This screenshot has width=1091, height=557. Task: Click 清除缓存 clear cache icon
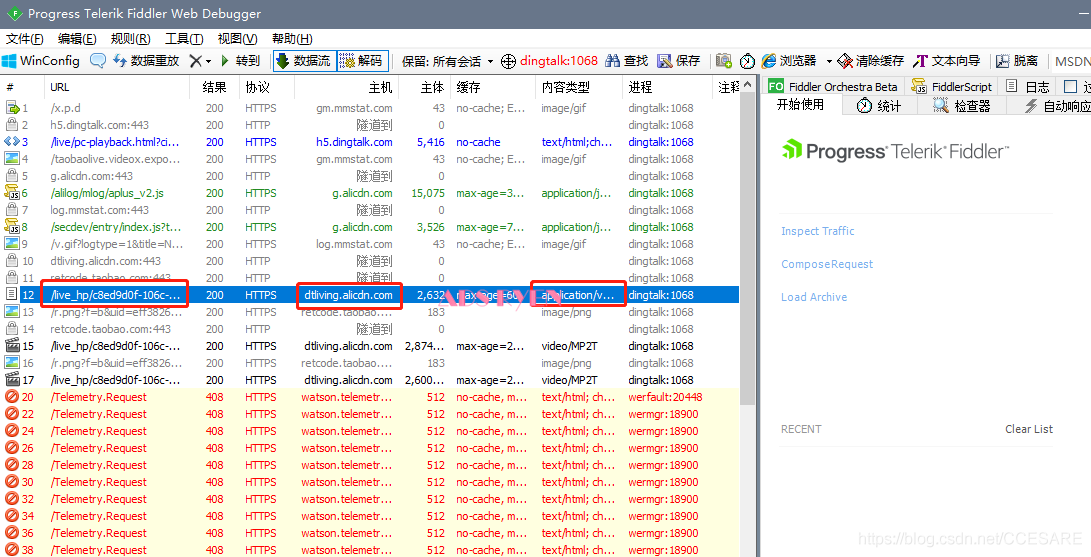click(x=845, y=61)
